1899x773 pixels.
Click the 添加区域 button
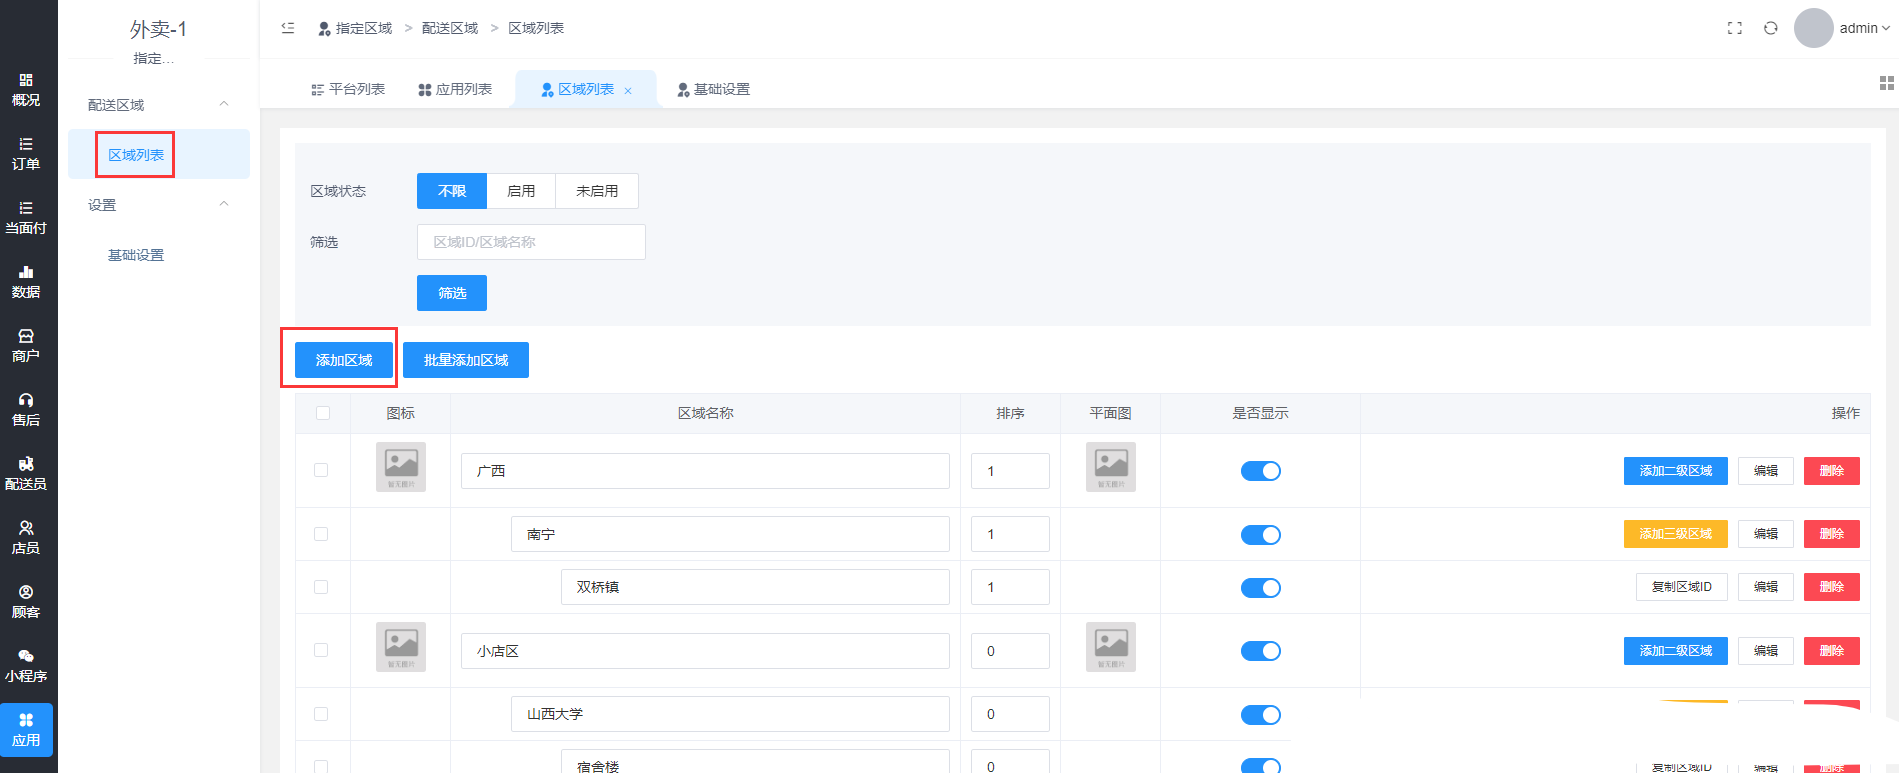click(x=344, y=360)
